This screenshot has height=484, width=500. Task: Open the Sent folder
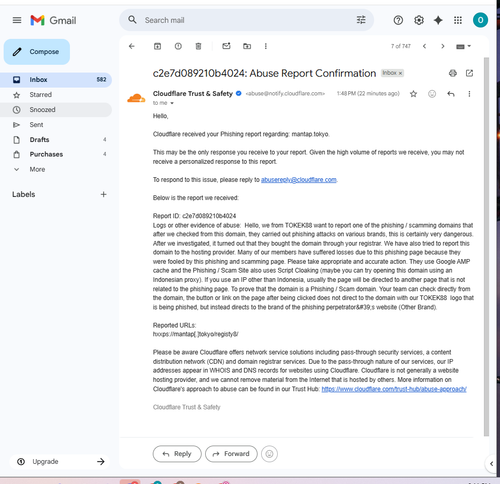[56, 125]
